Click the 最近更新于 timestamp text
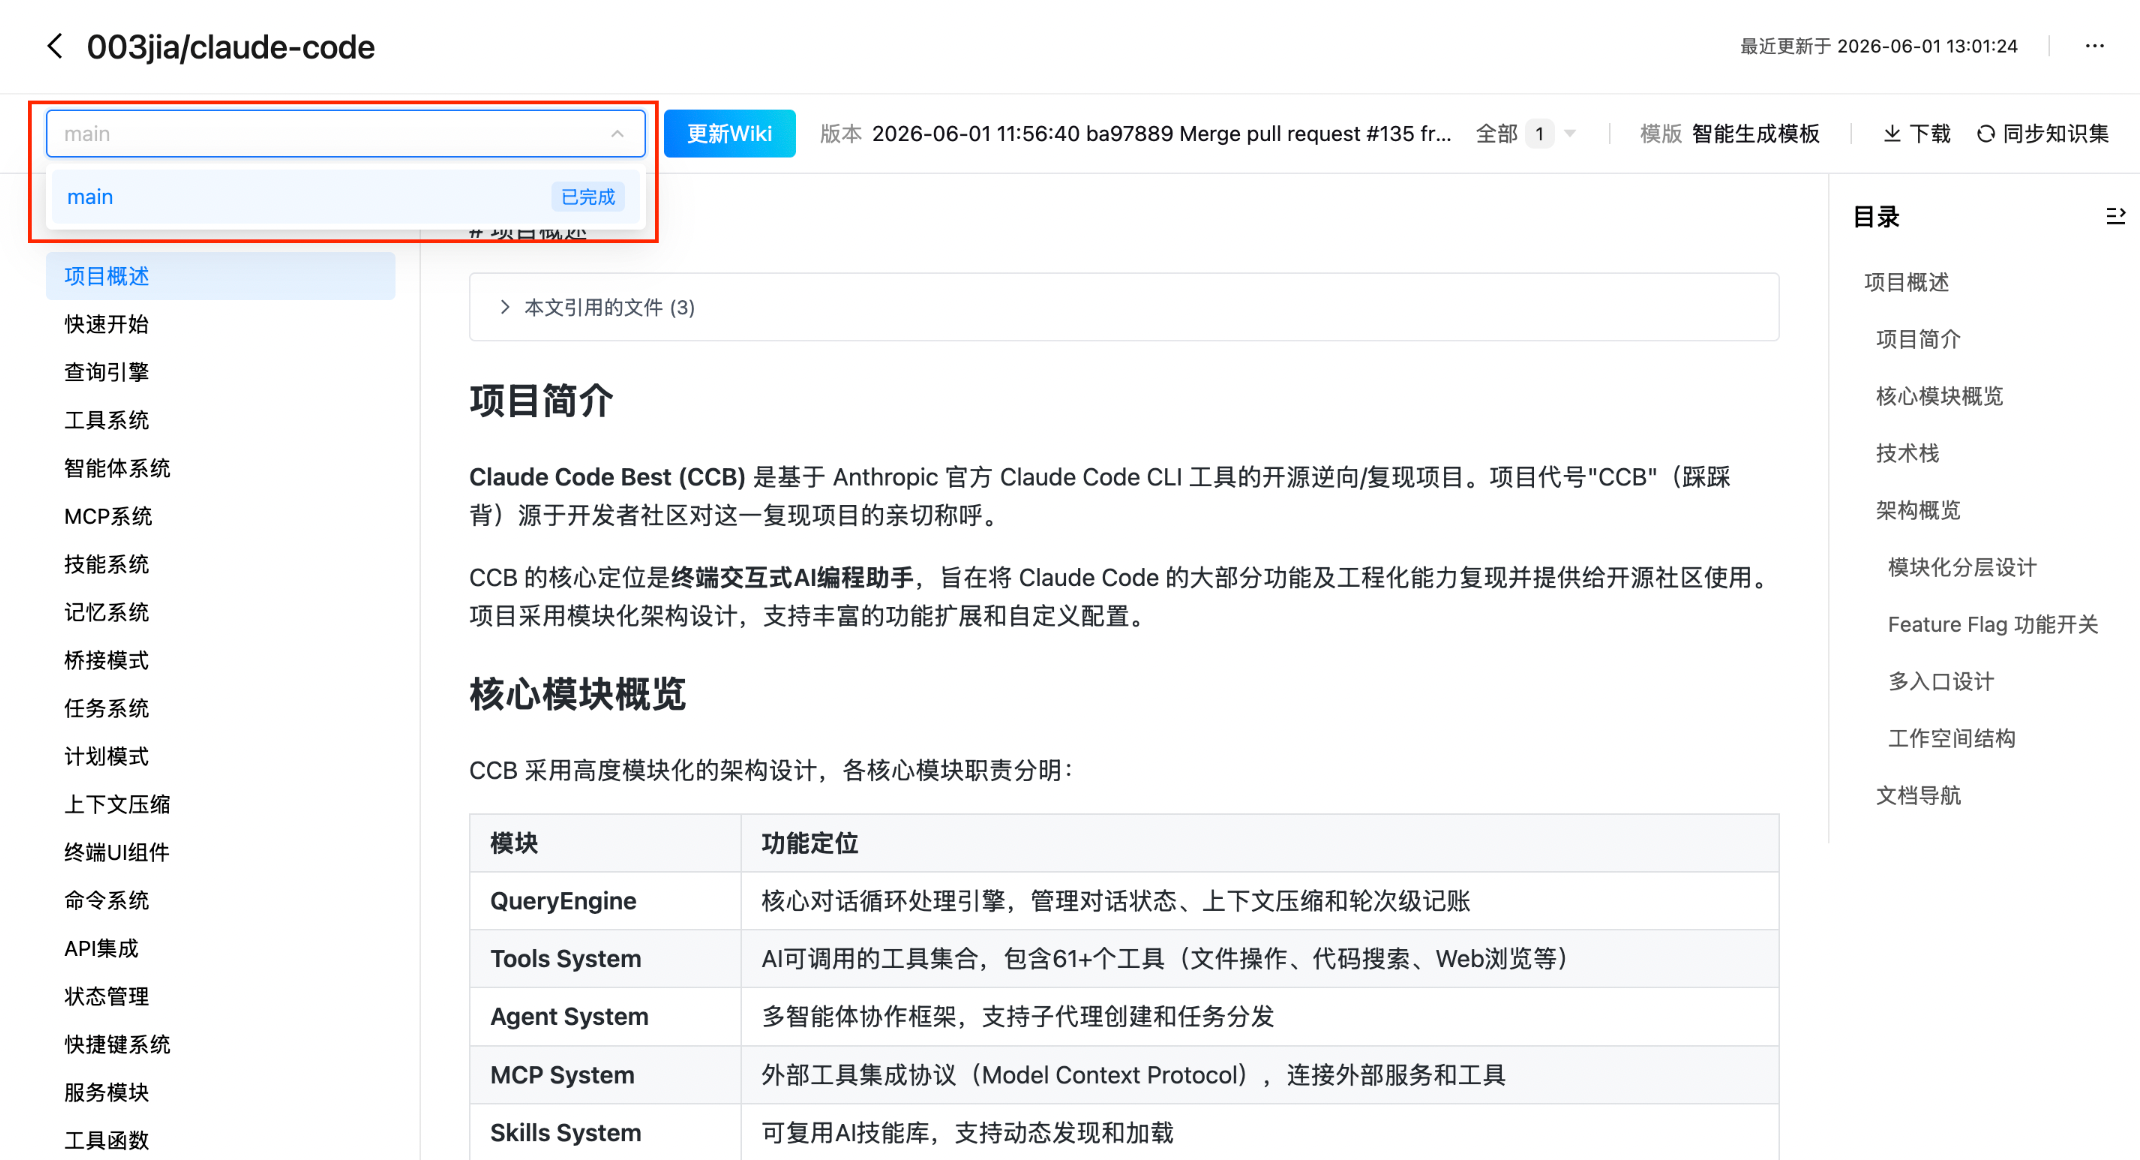 pyautogui.click(x=1879, y=46)
